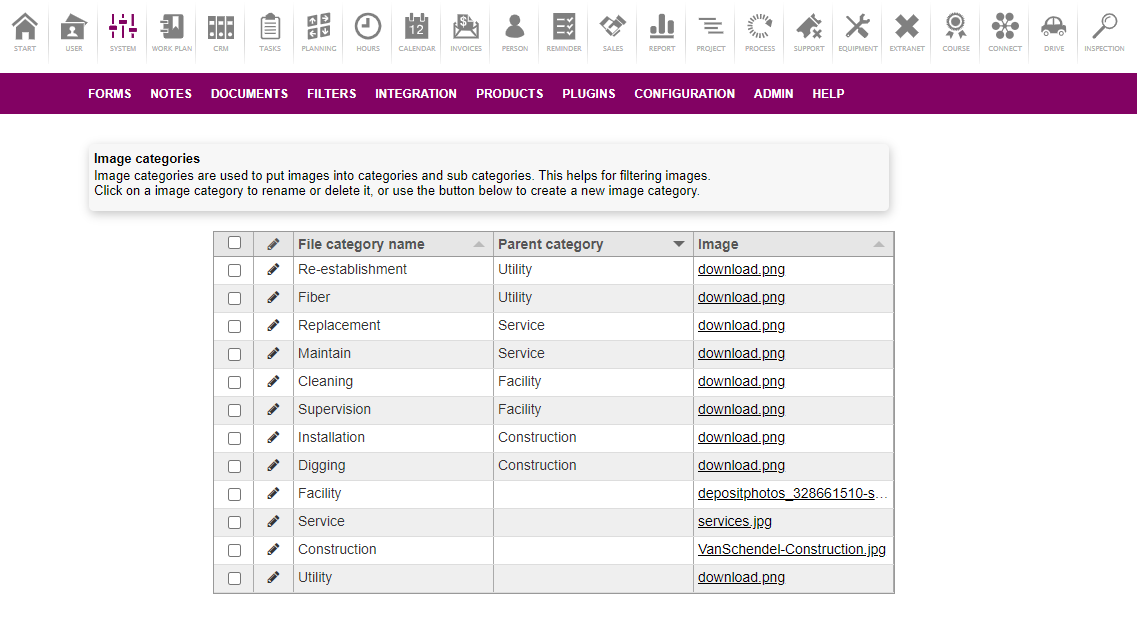Tick the checkbox for Re-establishment row
Image resolution: width=1137 pixels, height=618 pixels.
234,270
